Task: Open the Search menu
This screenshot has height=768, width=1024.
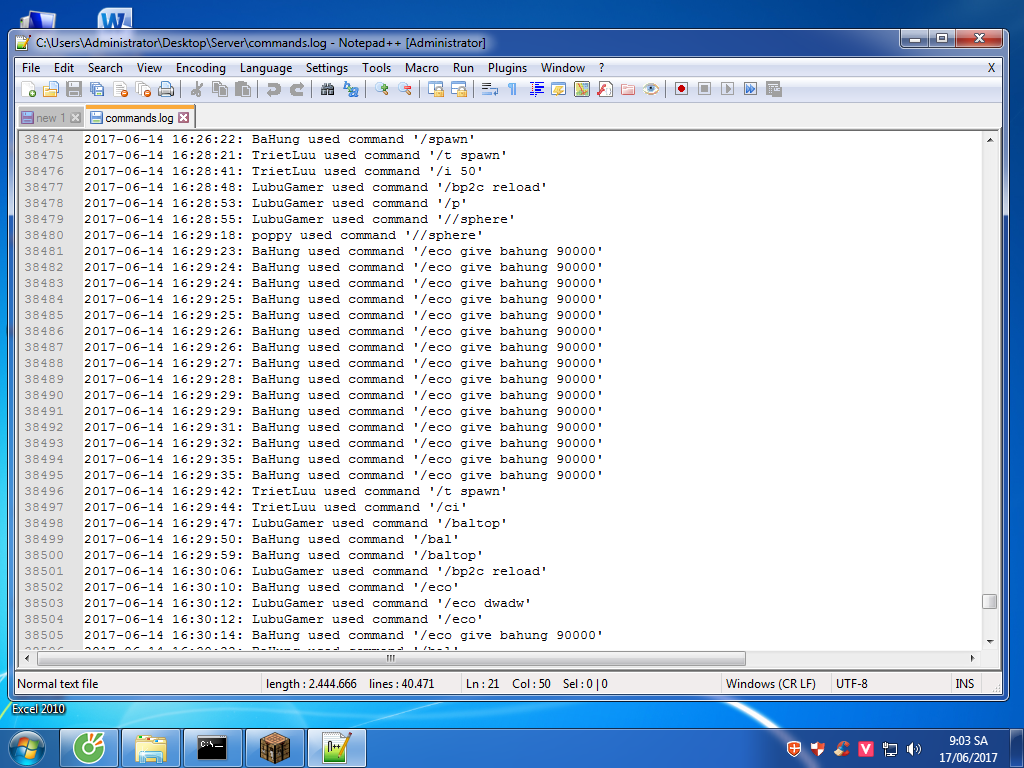Action: (105, 68)
